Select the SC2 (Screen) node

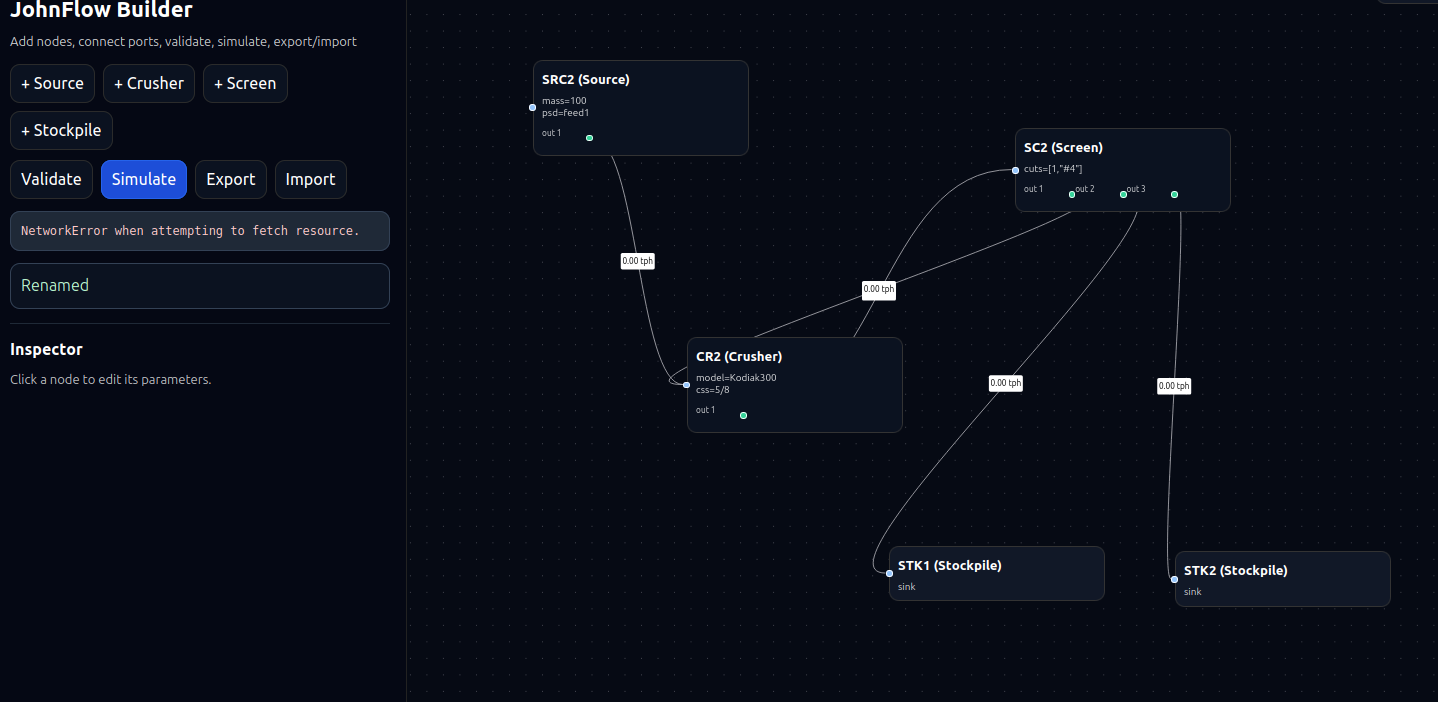point(1122,148)
